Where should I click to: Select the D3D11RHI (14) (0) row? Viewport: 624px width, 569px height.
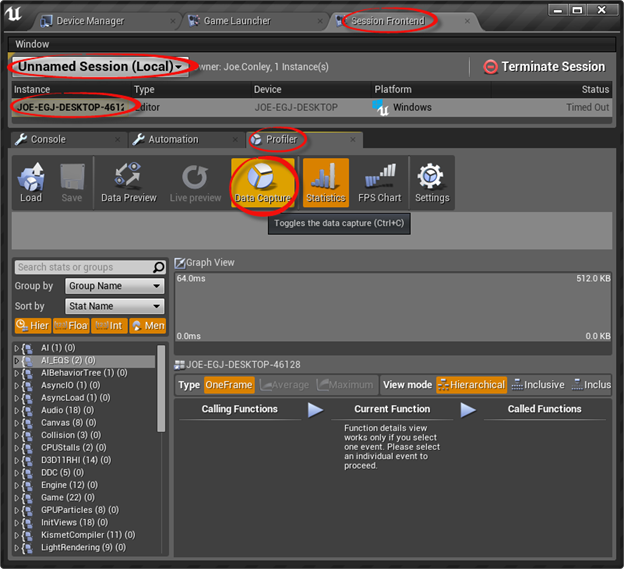point(85,460)
